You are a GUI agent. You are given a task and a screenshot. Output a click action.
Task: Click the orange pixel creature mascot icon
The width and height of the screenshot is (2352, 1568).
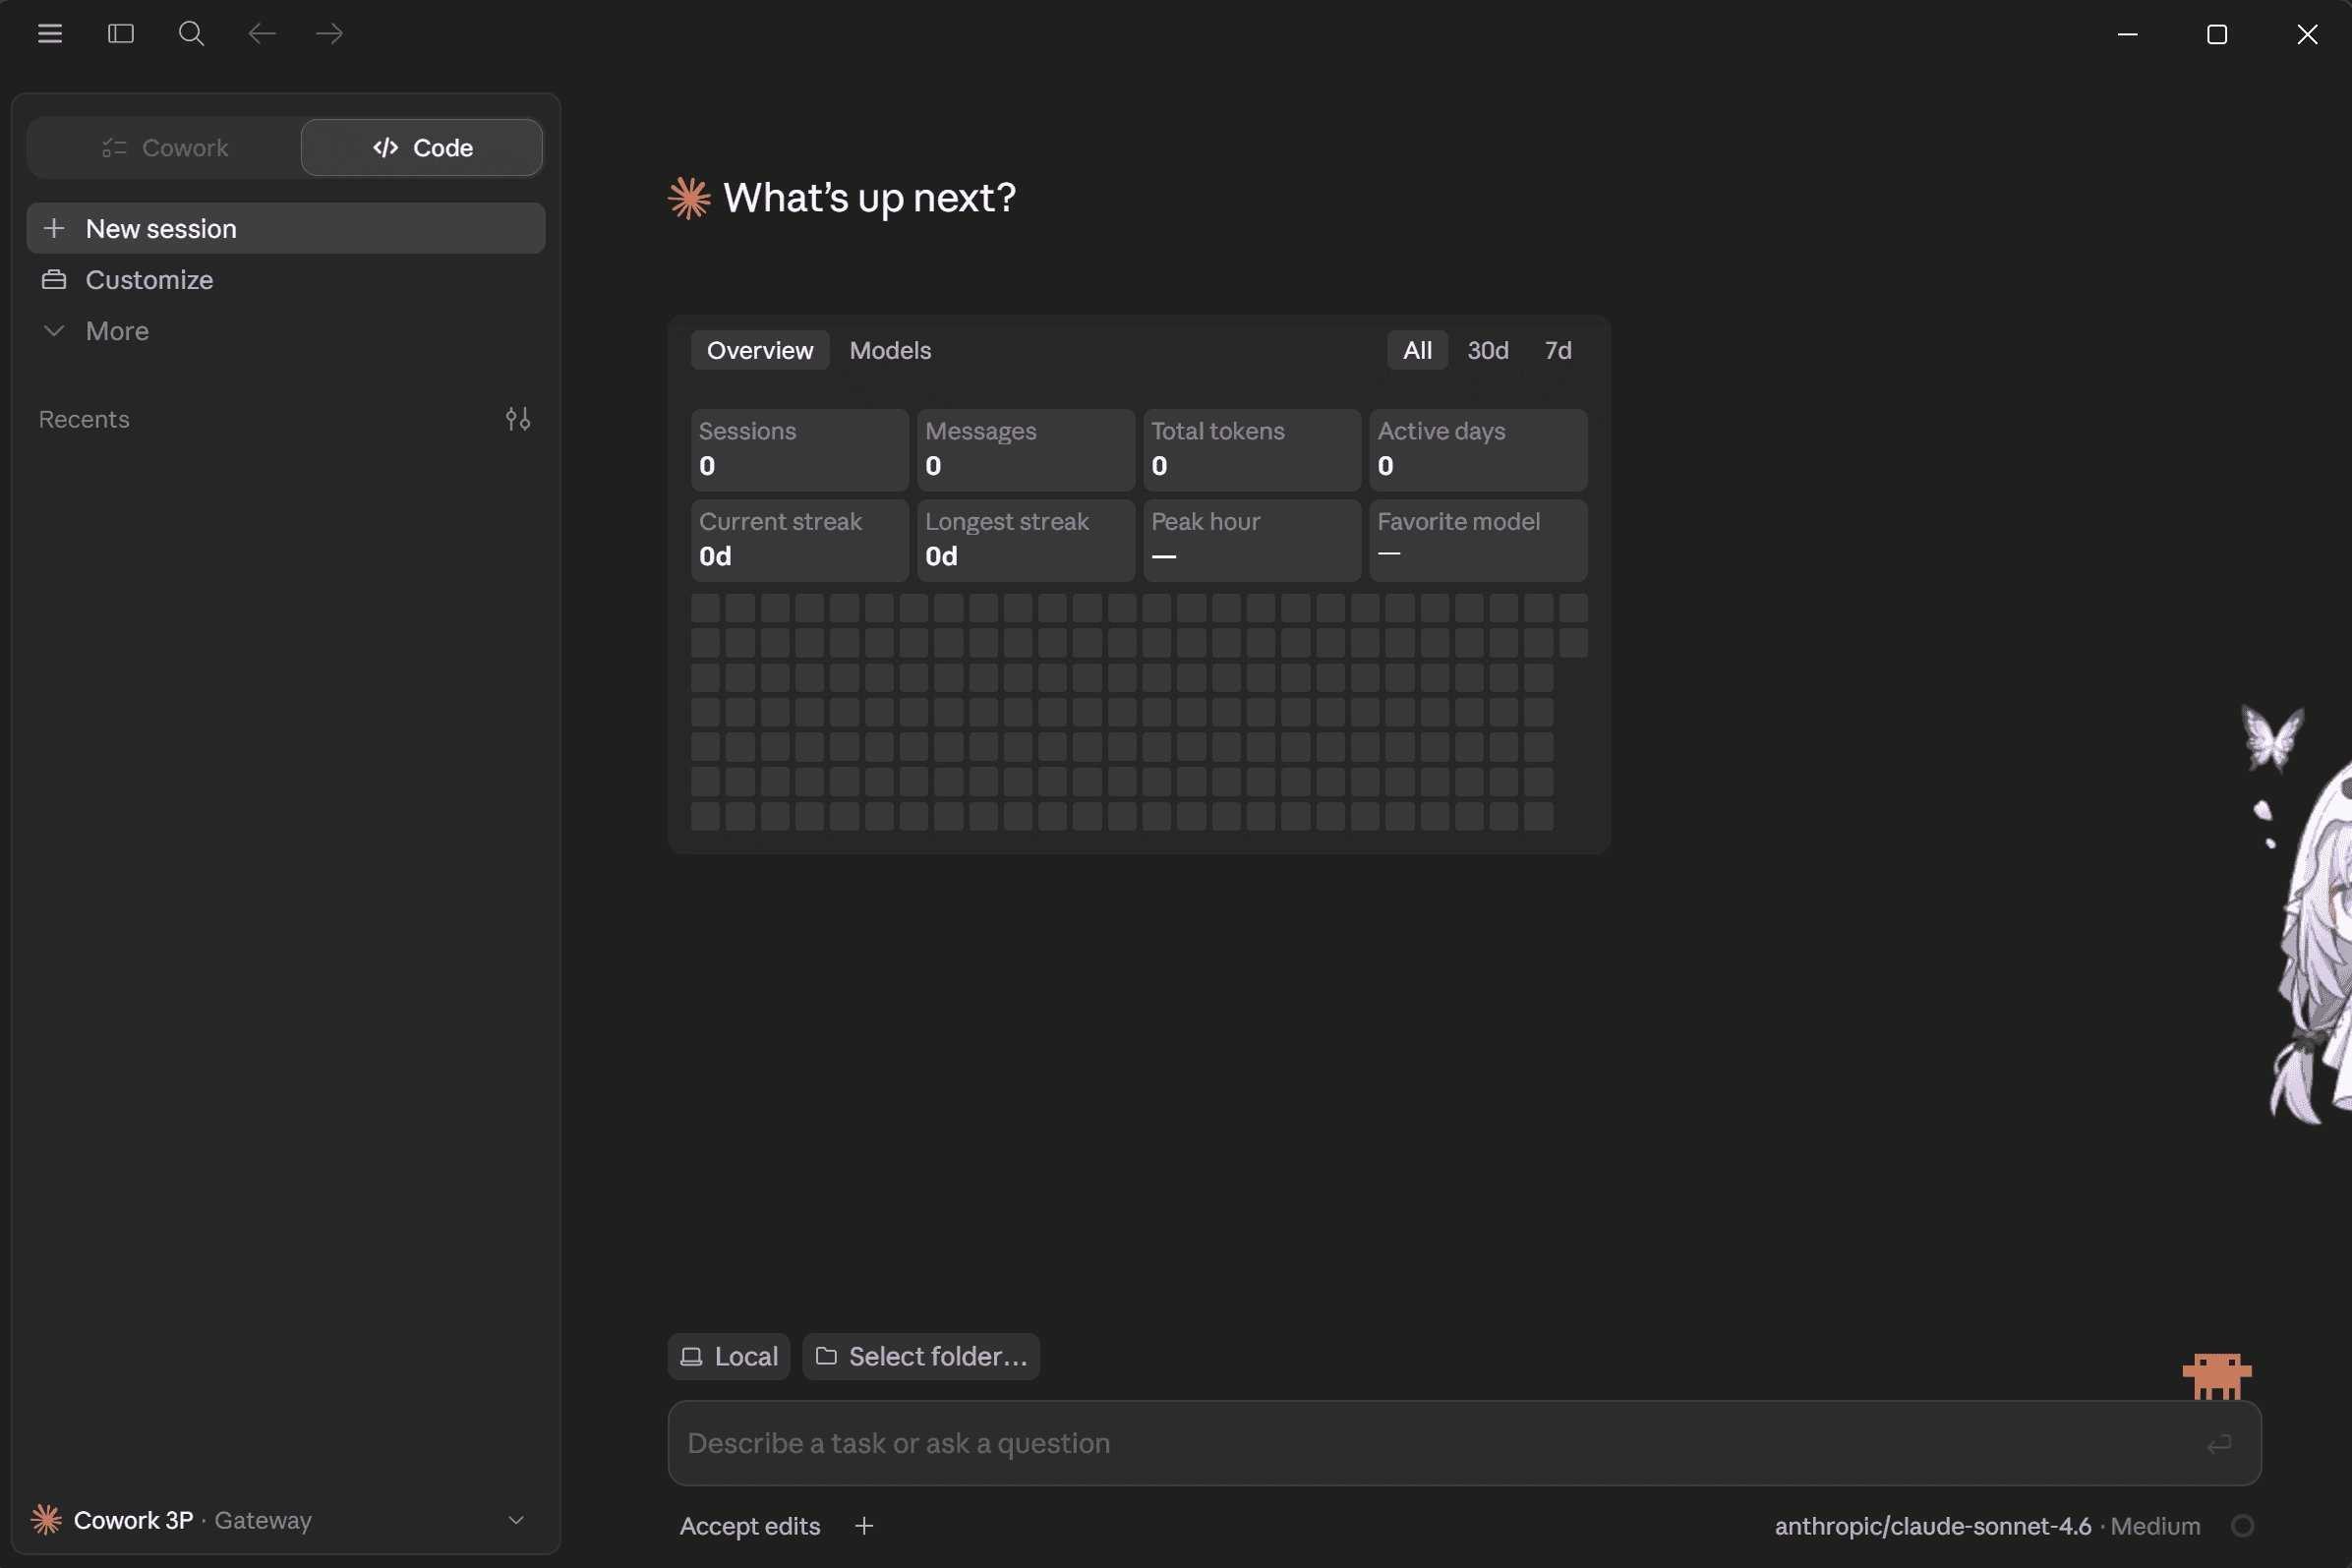click(2216, 1376)
